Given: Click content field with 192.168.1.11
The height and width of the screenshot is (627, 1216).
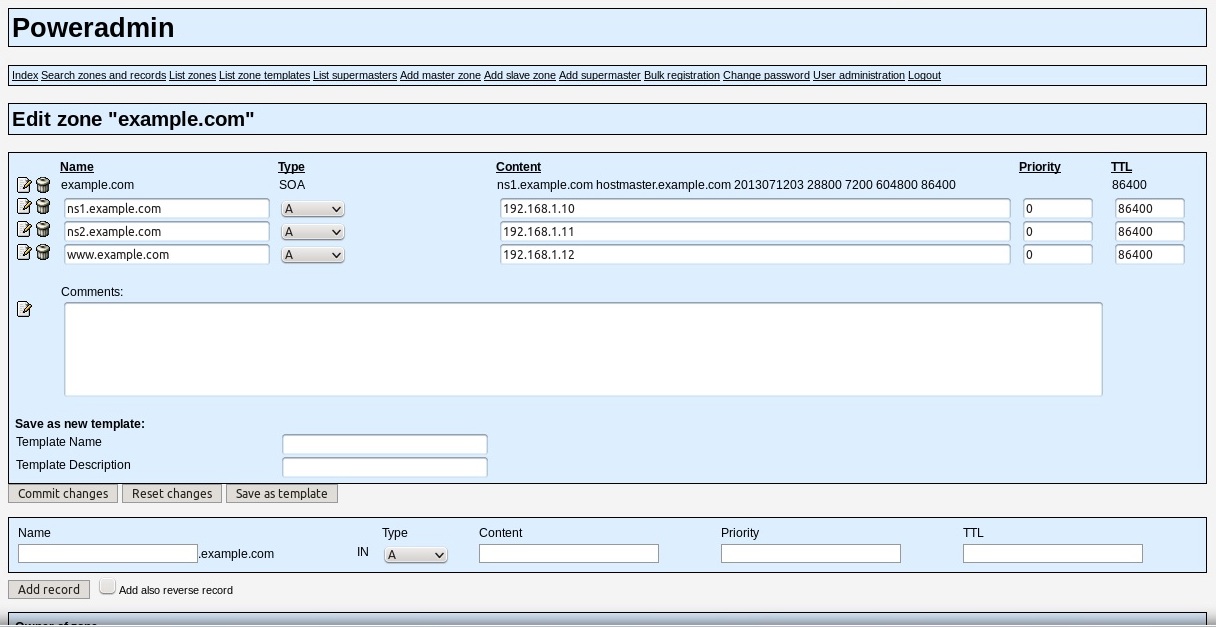Looking at the screenshot, I should pyautogui.click(x=755, y=231).
